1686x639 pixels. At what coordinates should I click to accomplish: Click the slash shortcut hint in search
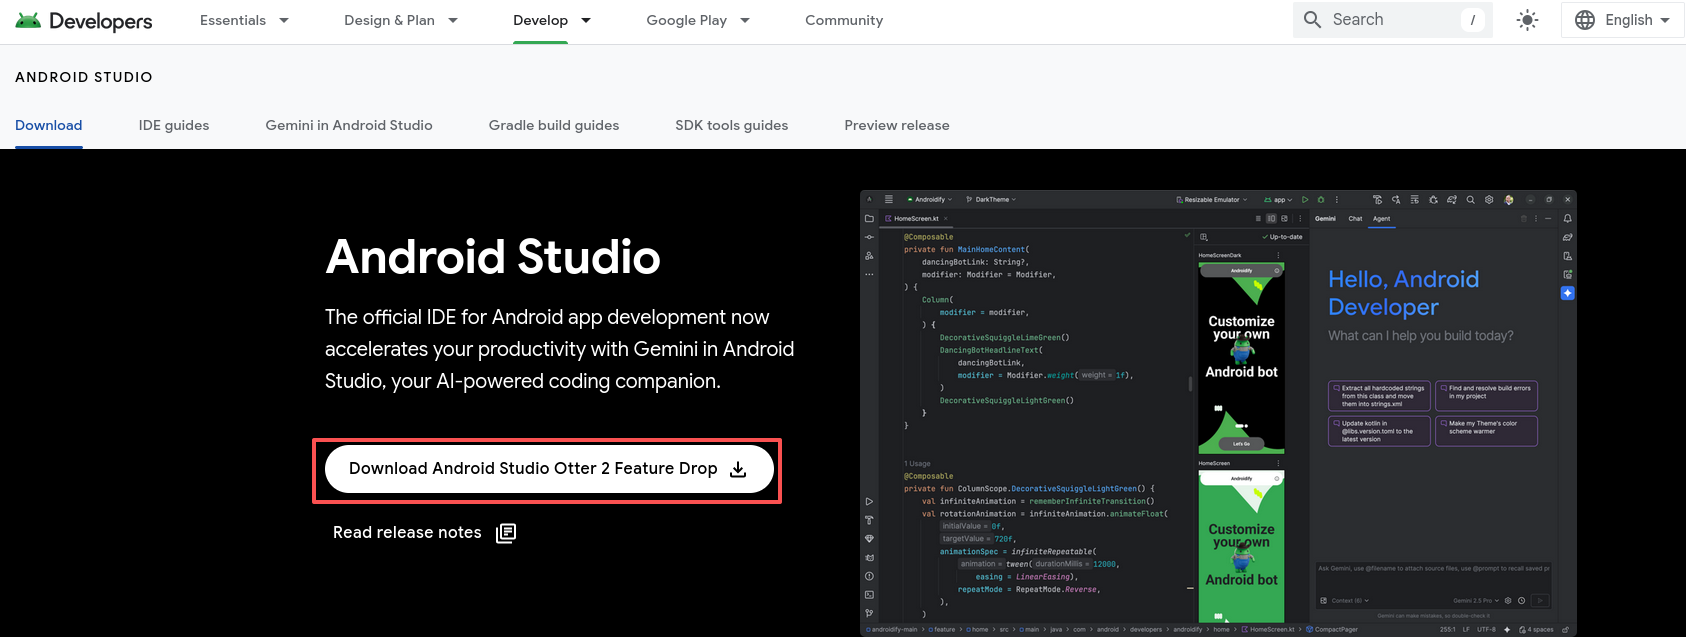[x=1472, y=19]
